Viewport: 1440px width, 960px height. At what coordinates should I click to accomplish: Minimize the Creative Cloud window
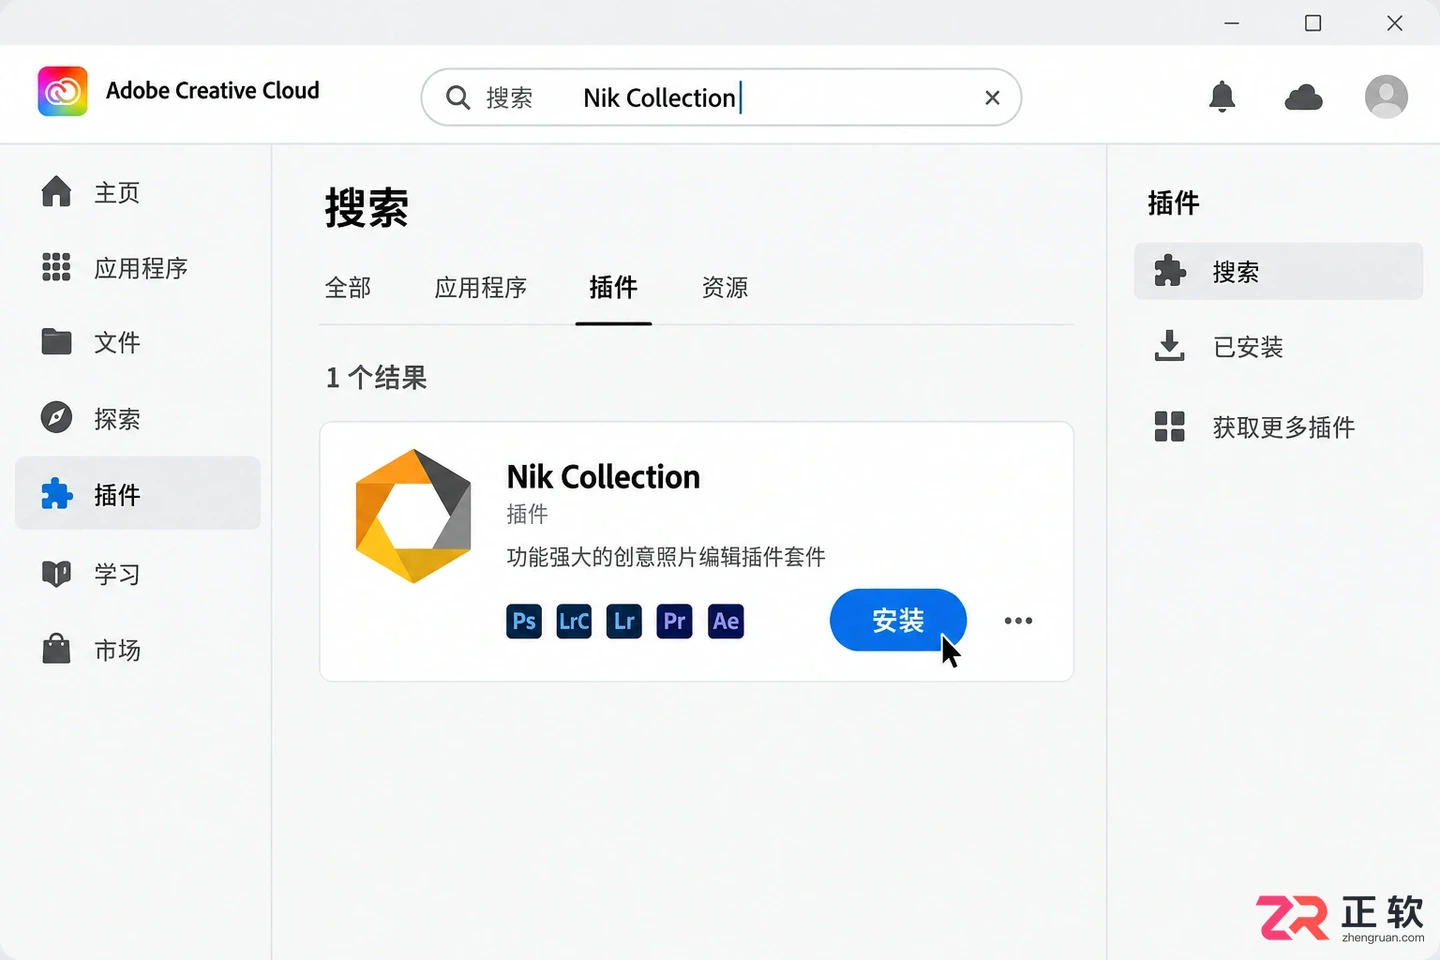(1232, 23)
